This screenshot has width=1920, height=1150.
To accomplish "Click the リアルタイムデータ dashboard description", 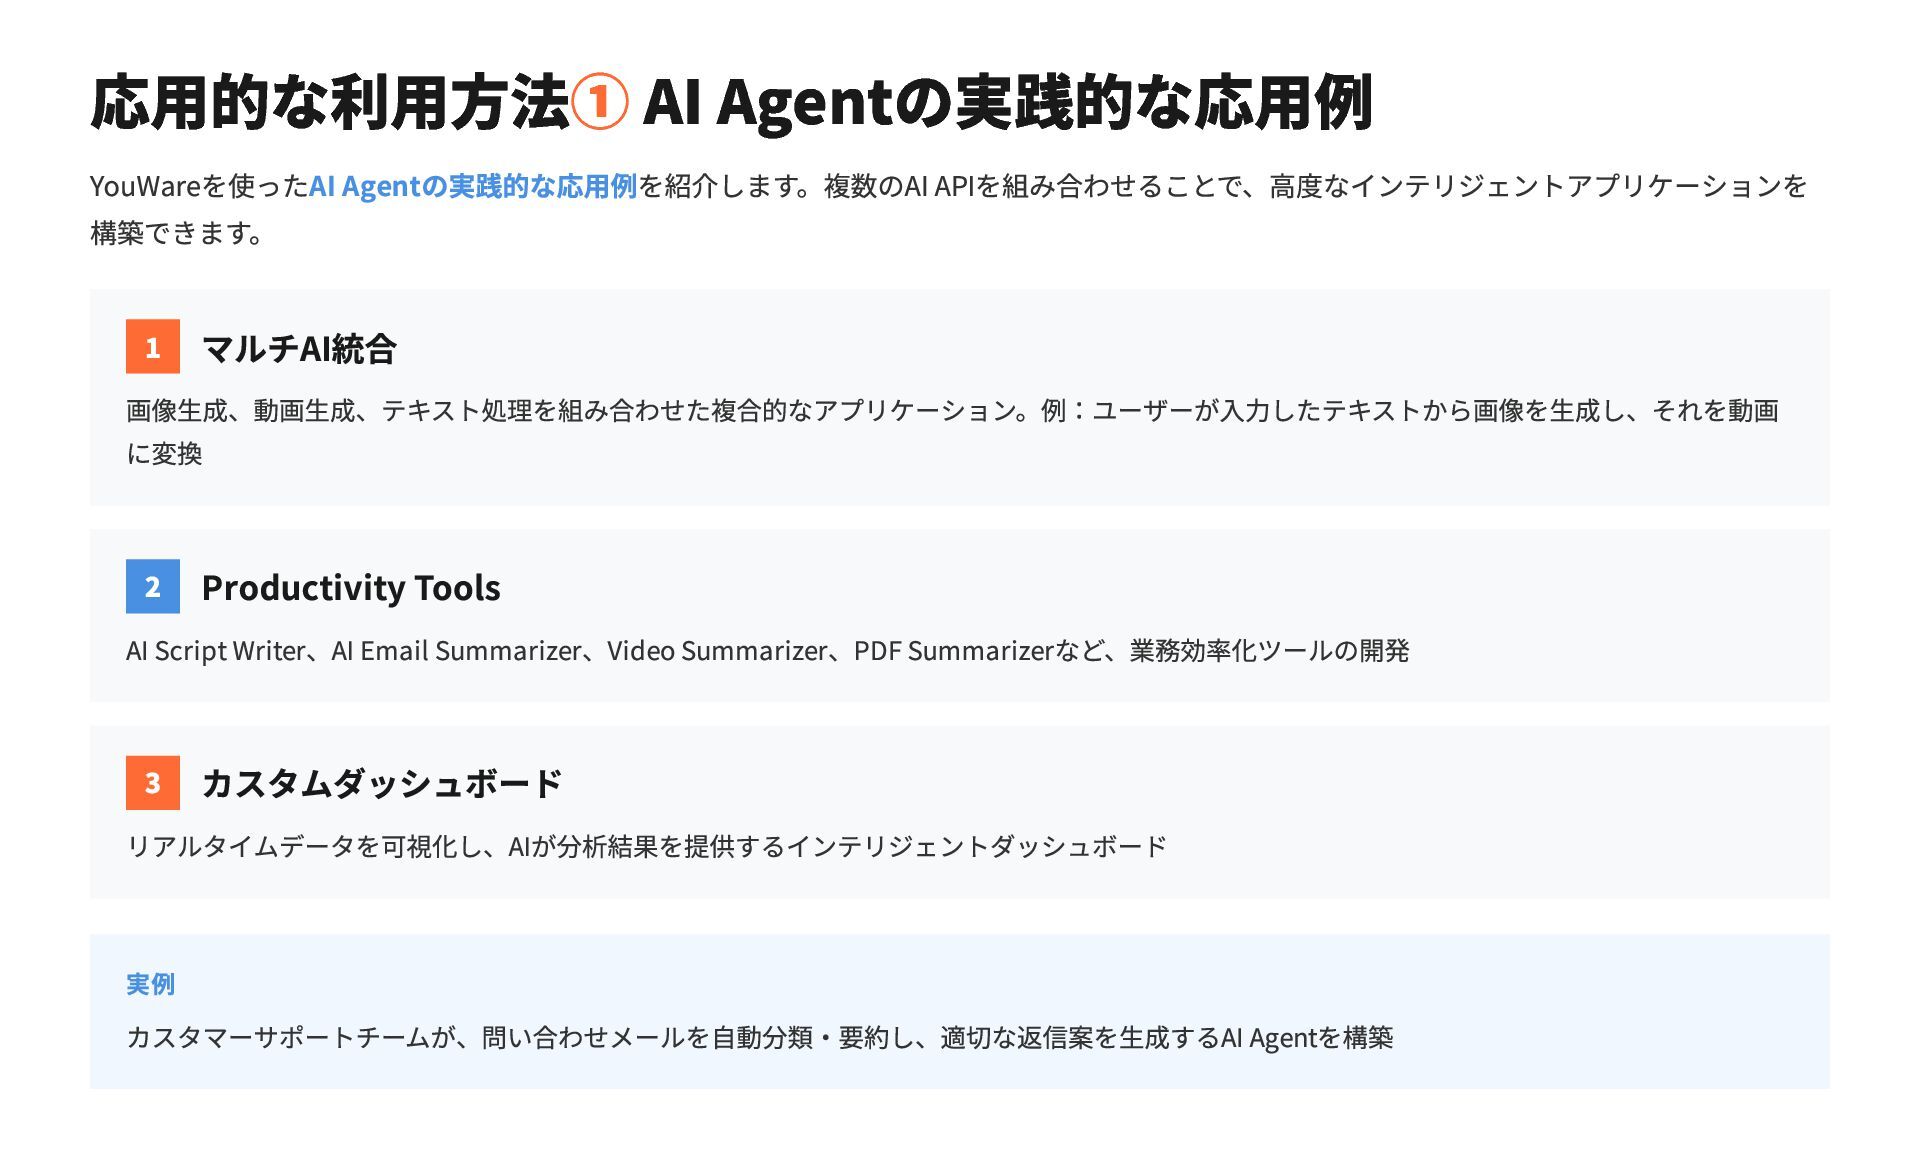I will pos(646,847).
